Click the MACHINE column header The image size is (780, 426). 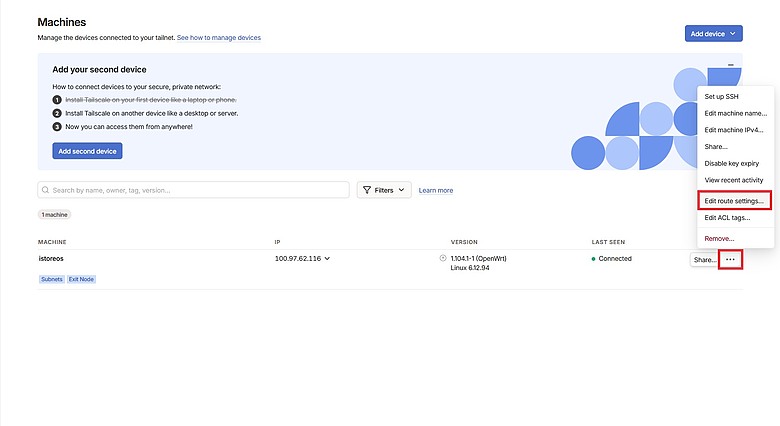tap(52, 242)
